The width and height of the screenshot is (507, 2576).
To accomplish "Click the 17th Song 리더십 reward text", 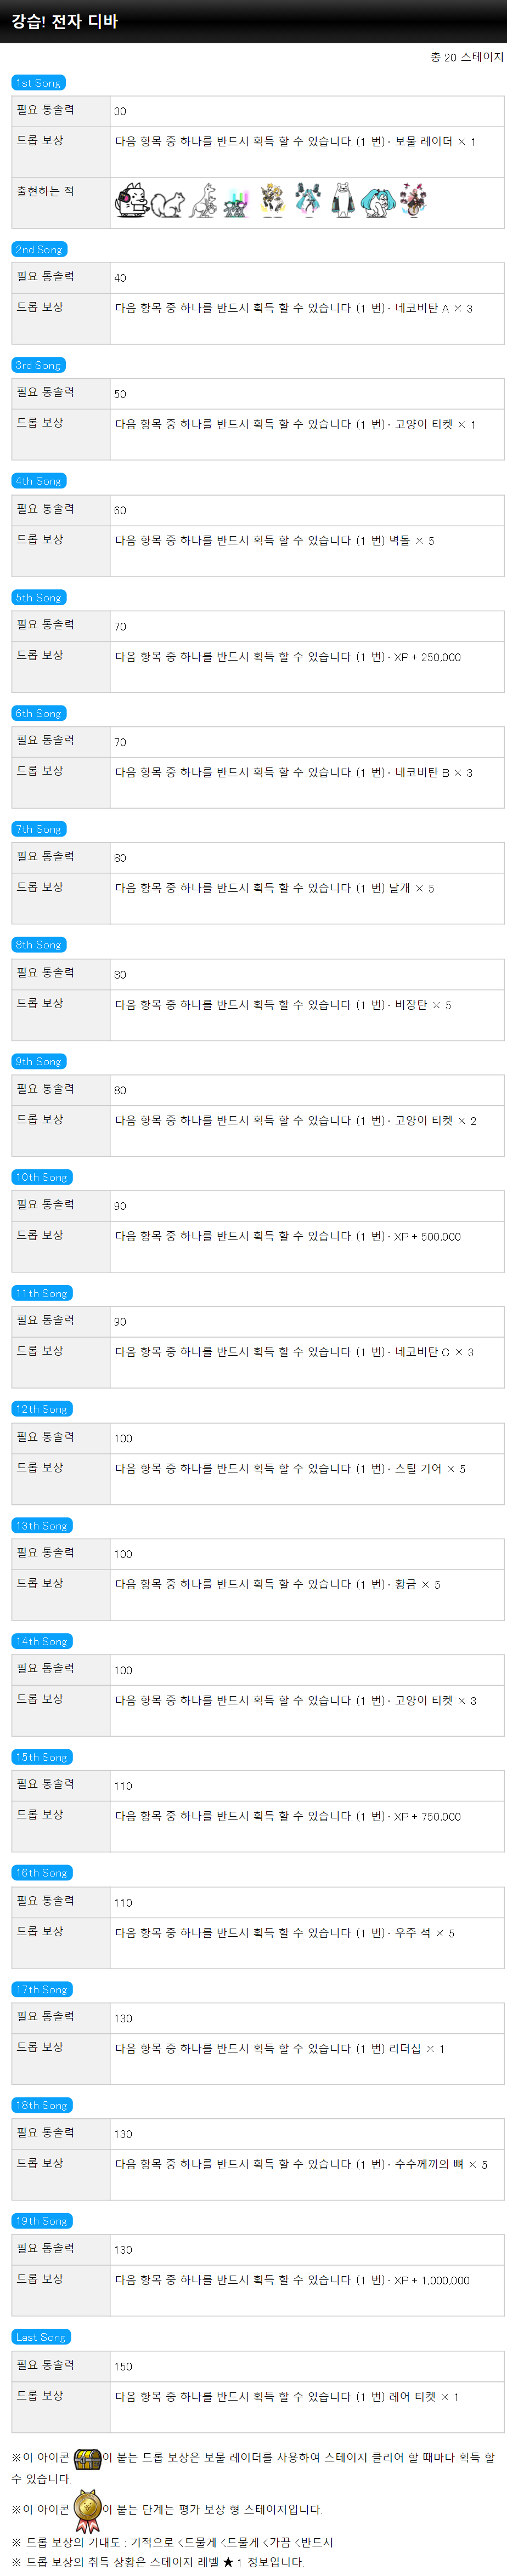I will [x=420, y=2049].
